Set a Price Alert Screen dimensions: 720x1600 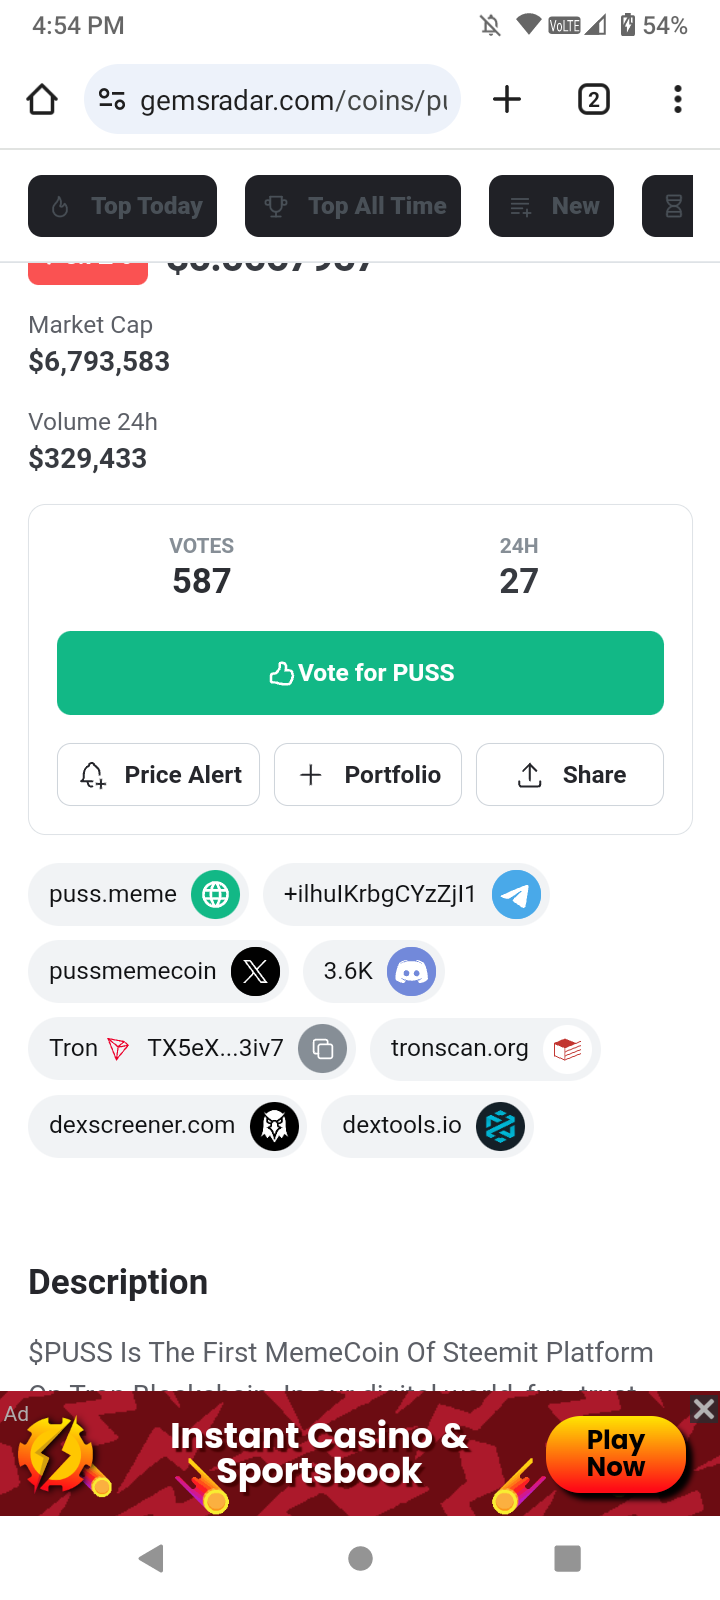coord(158,774)
